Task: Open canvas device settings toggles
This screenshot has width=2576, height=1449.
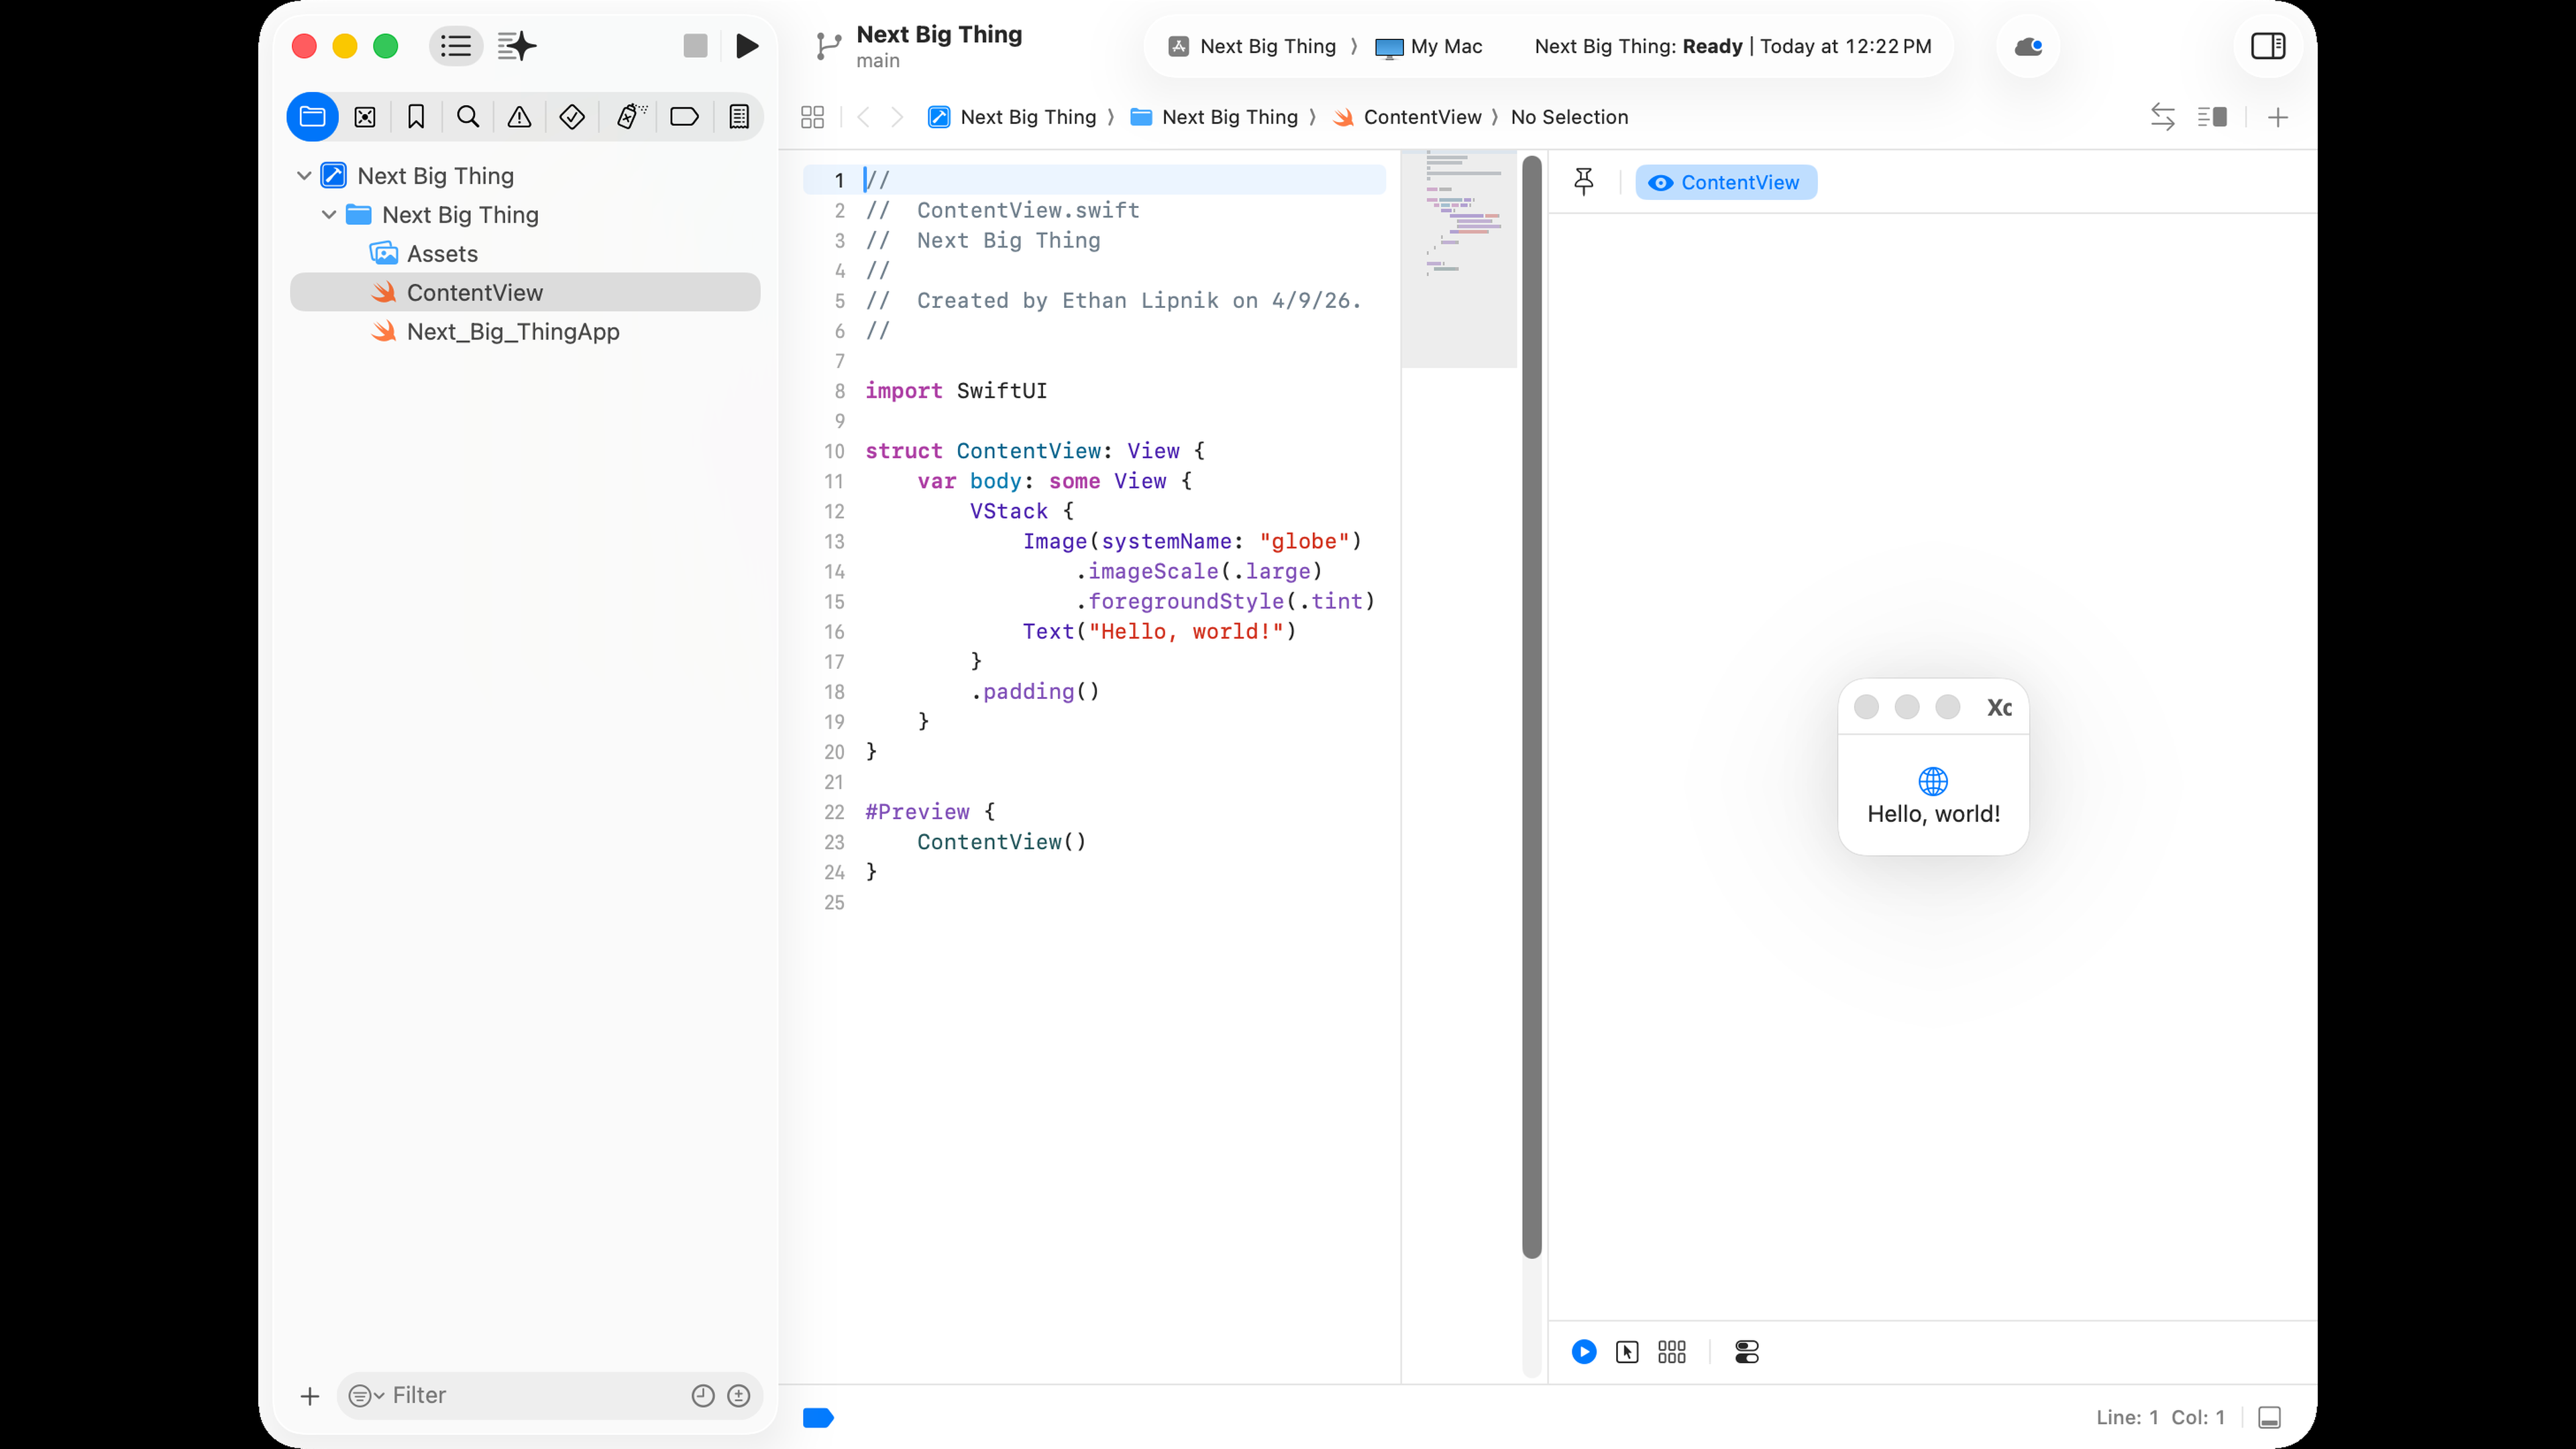Action: [1747, 1352]
